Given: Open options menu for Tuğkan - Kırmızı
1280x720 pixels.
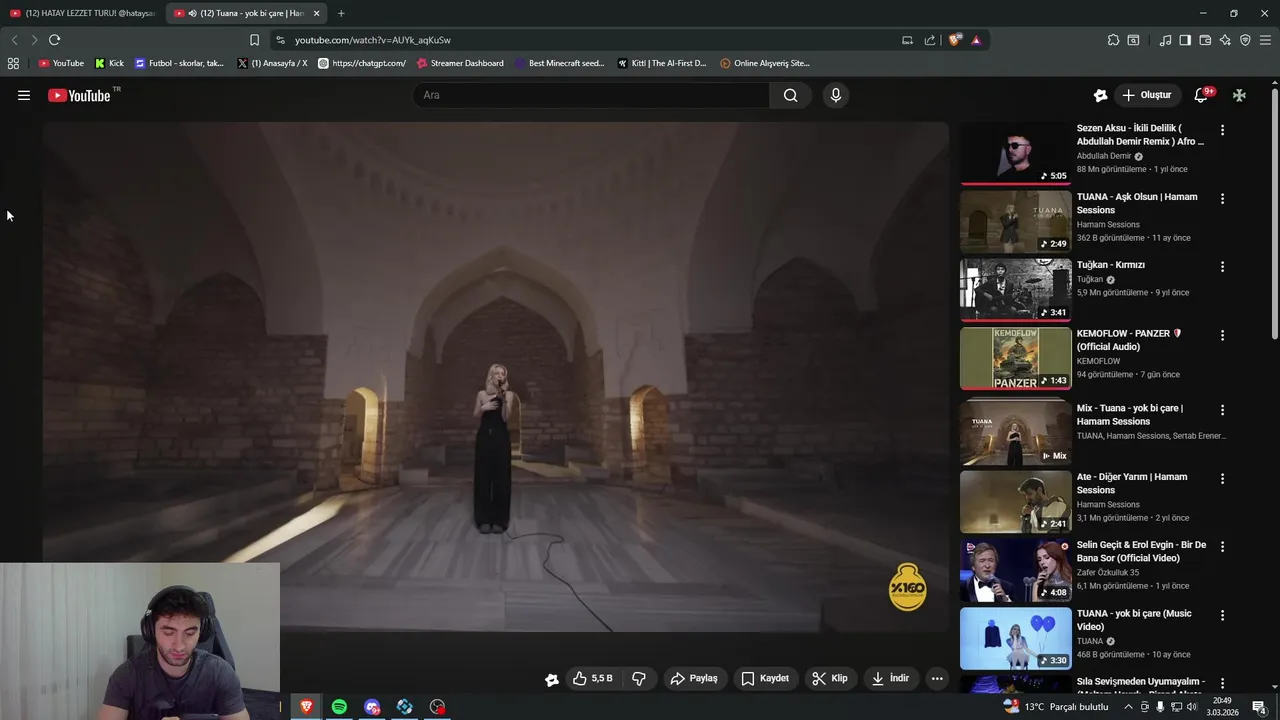Looking at the screenshot, I should 1222,267.
